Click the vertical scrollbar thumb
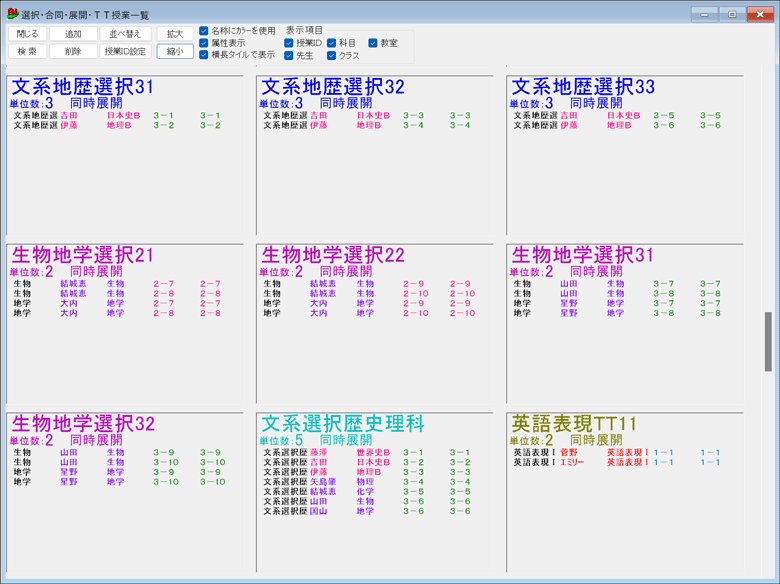Screen dimensions: 780x584 (768, 341)
